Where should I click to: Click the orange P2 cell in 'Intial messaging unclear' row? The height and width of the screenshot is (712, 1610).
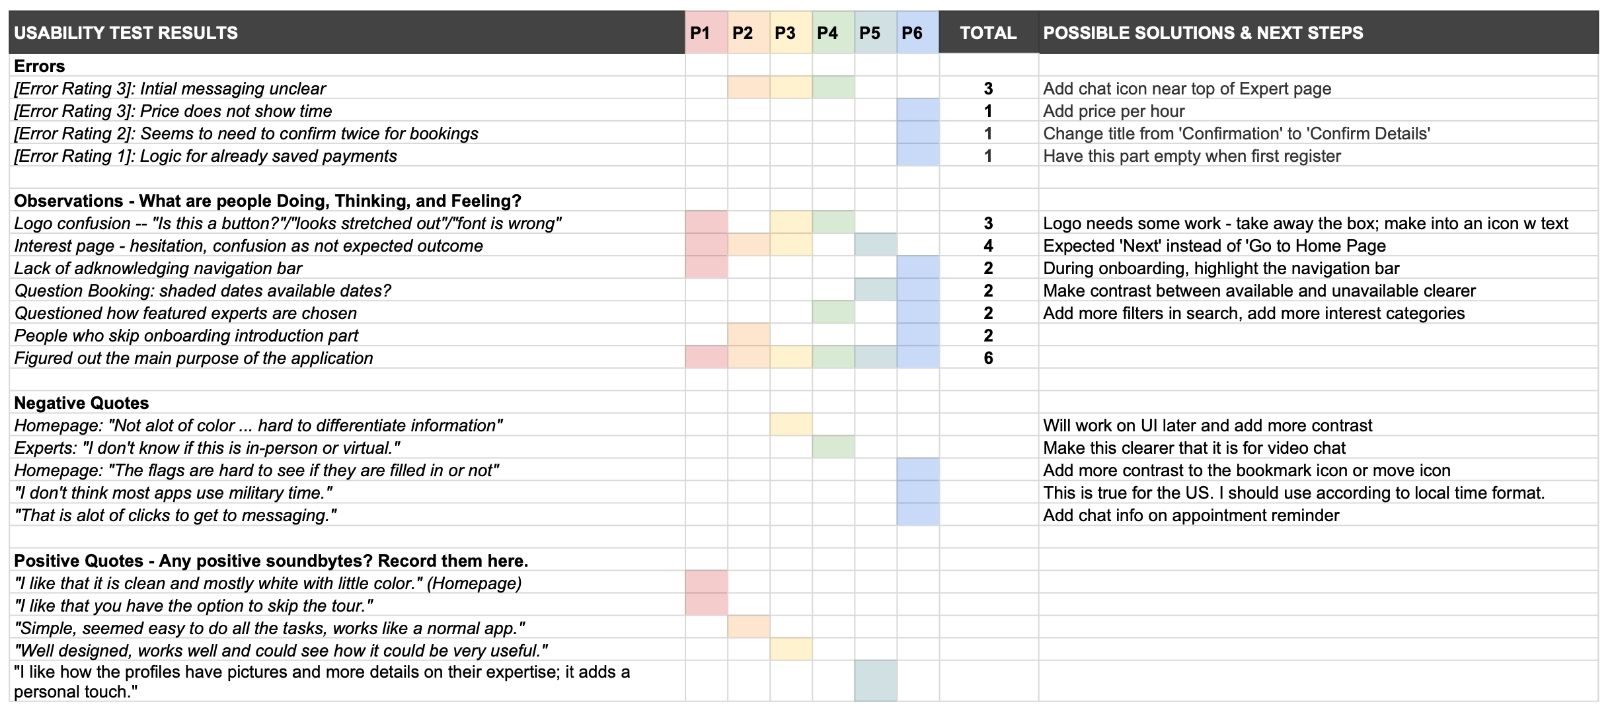(x=748, y=88)
